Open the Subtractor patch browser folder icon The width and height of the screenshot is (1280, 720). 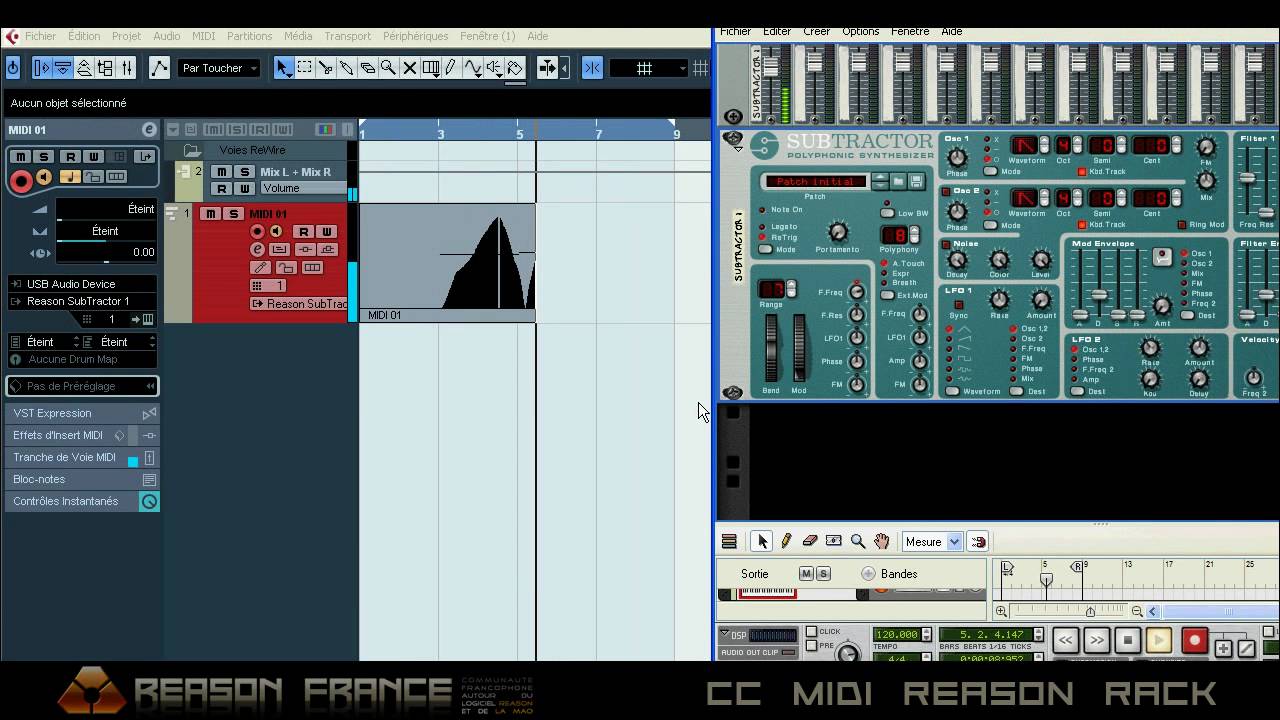(x=899, y=181)
